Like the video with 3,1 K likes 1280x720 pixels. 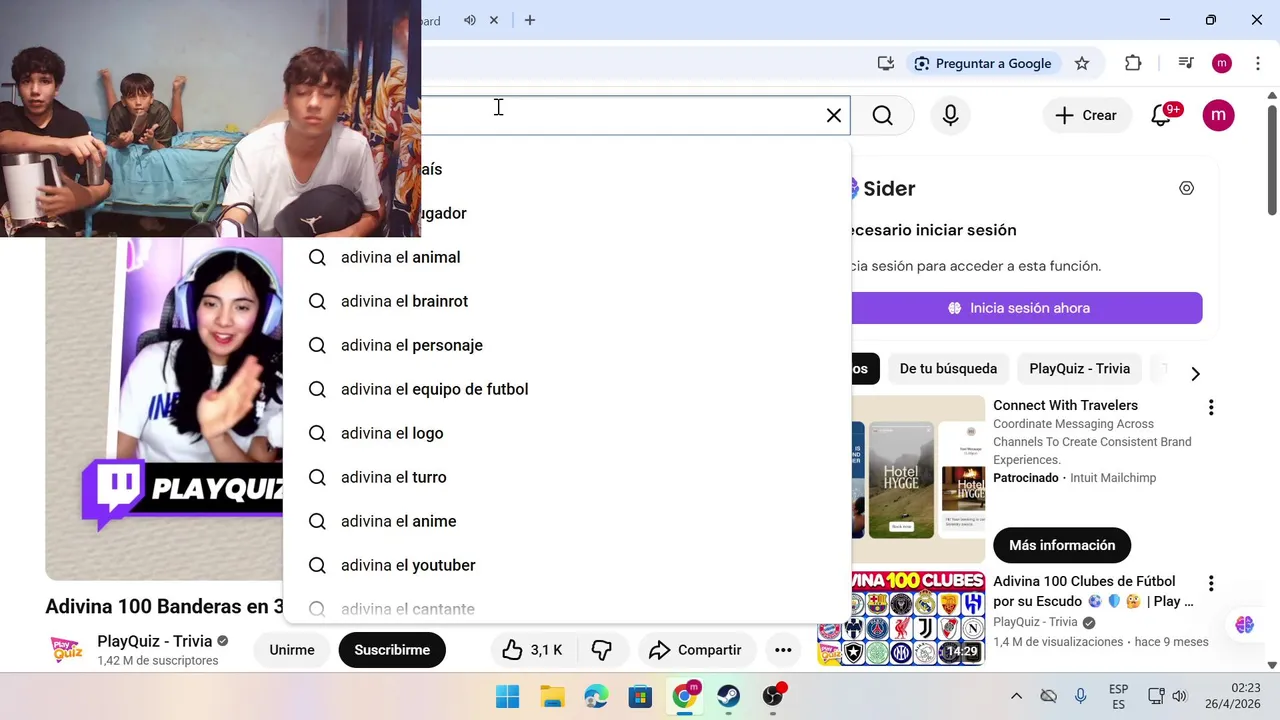coord(532,650)
